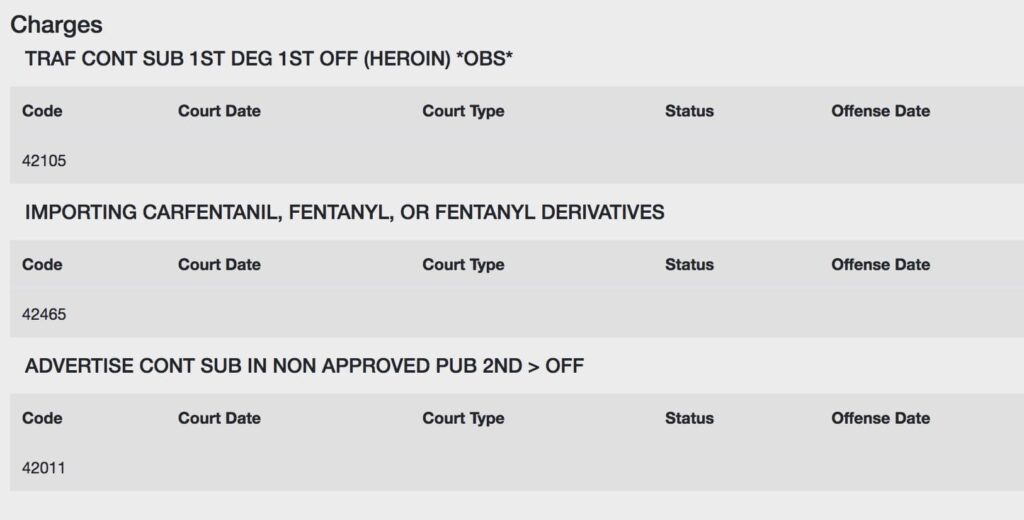Image resolution: width=1024 pixels, height=520 pixels.
Task: Click Offense Date header in the advertise charge table
Action: (880, 418)
